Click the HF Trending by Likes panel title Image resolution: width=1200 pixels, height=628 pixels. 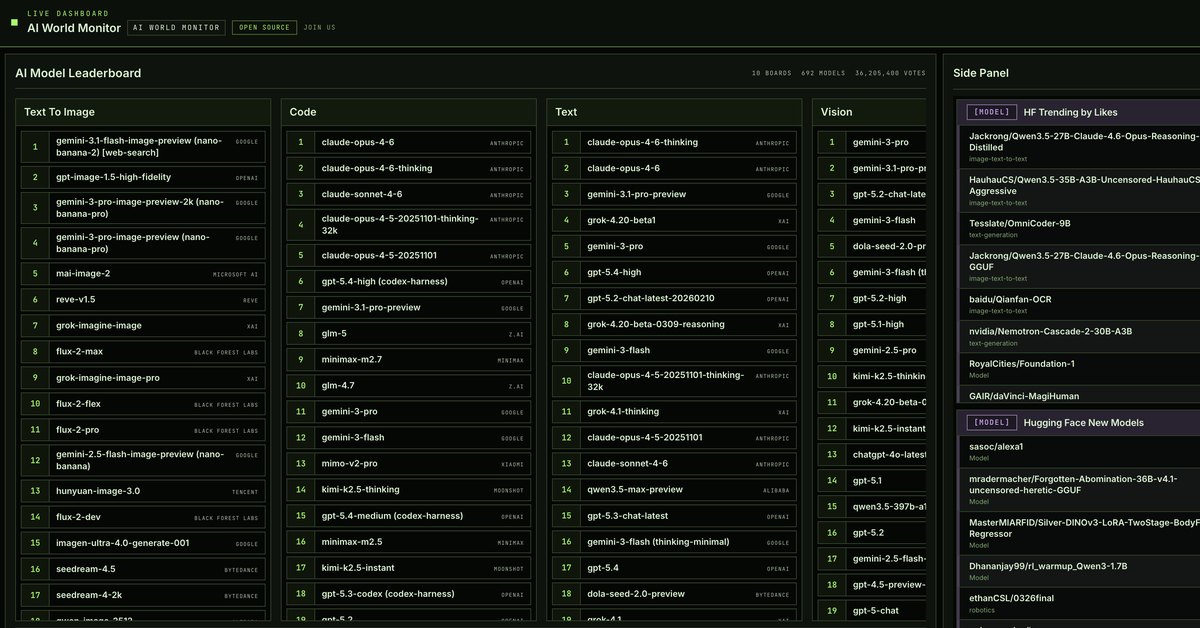point(1072,113)
